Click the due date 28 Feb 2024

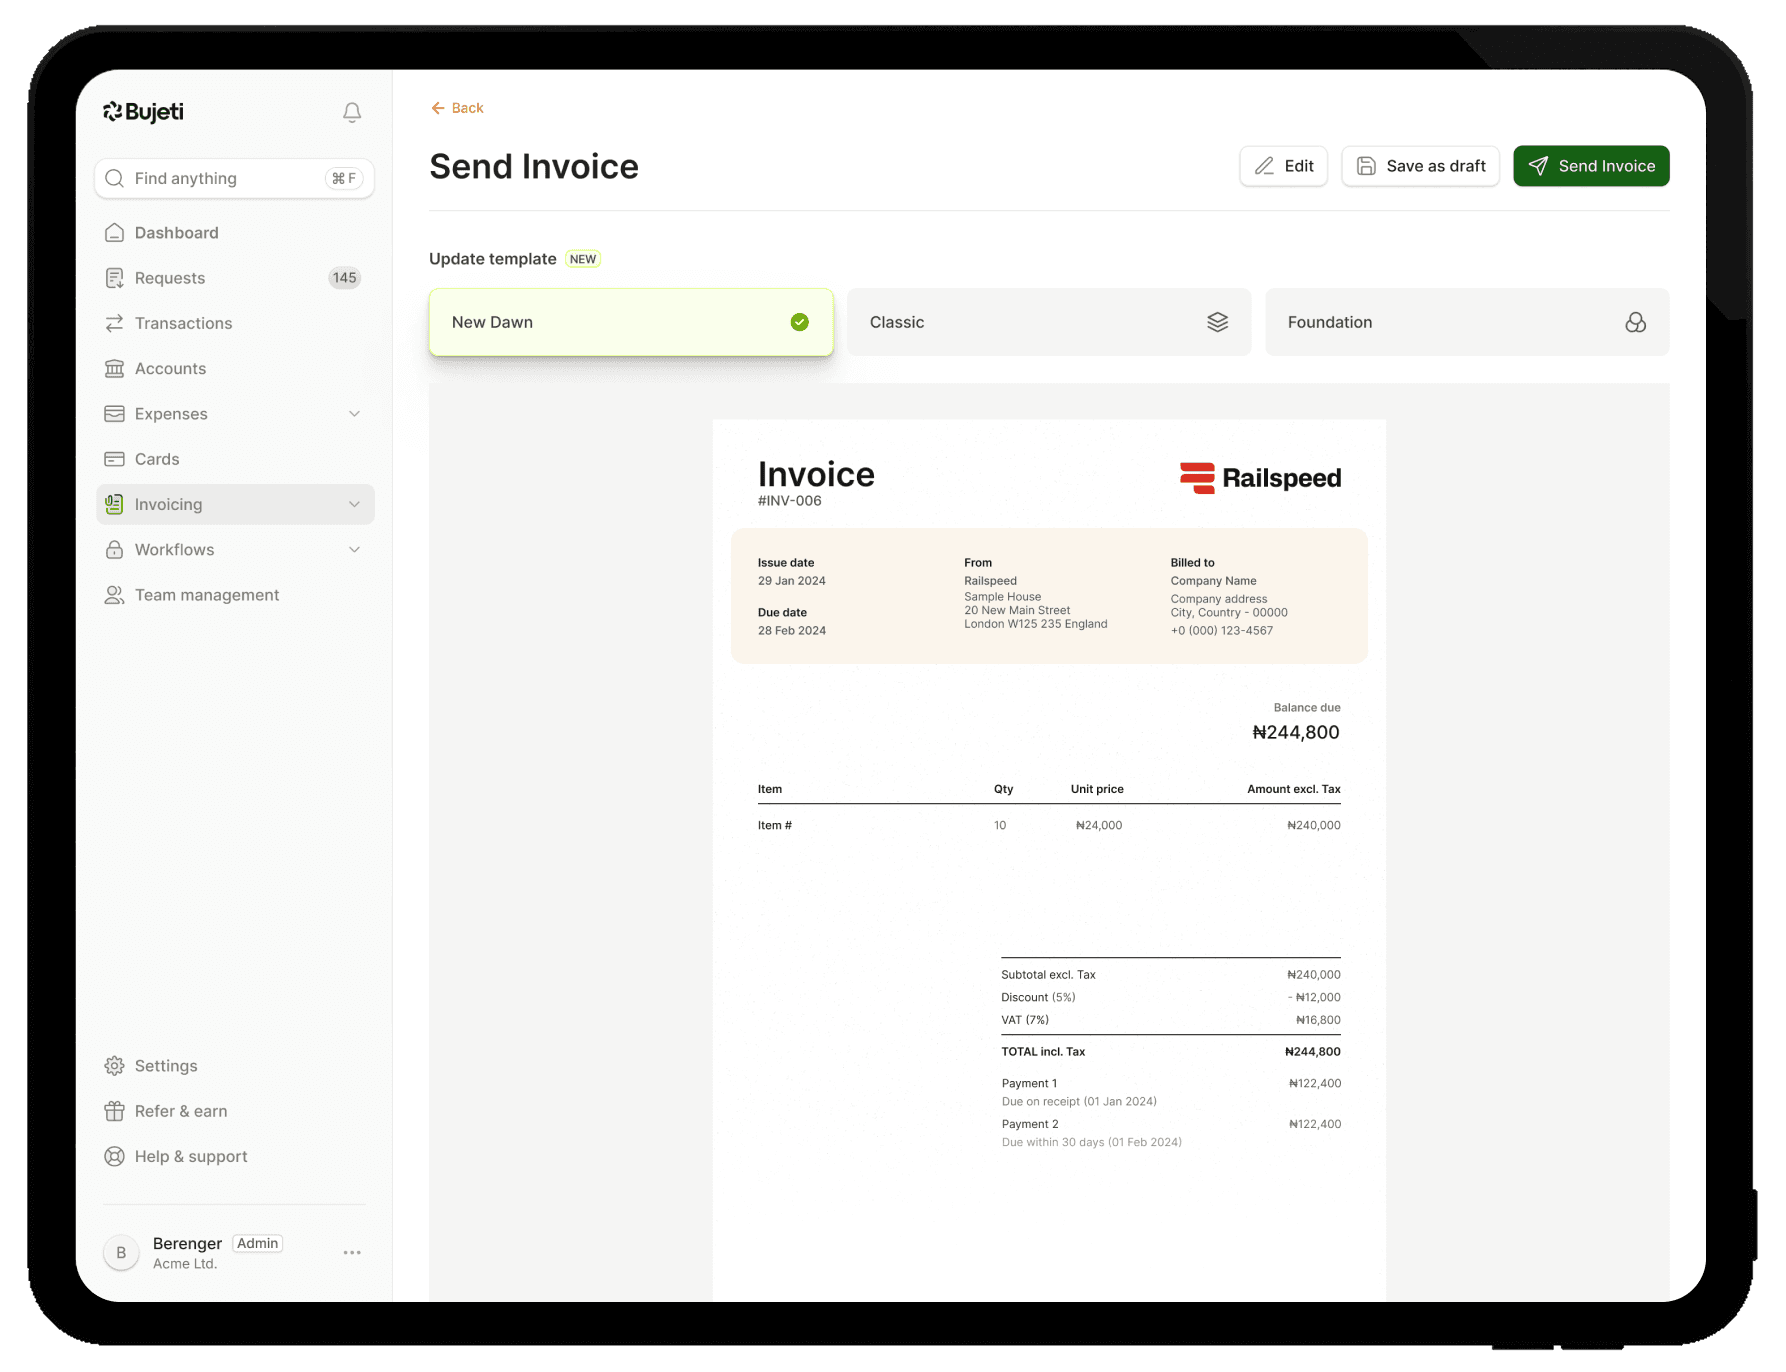pos(792,631)
